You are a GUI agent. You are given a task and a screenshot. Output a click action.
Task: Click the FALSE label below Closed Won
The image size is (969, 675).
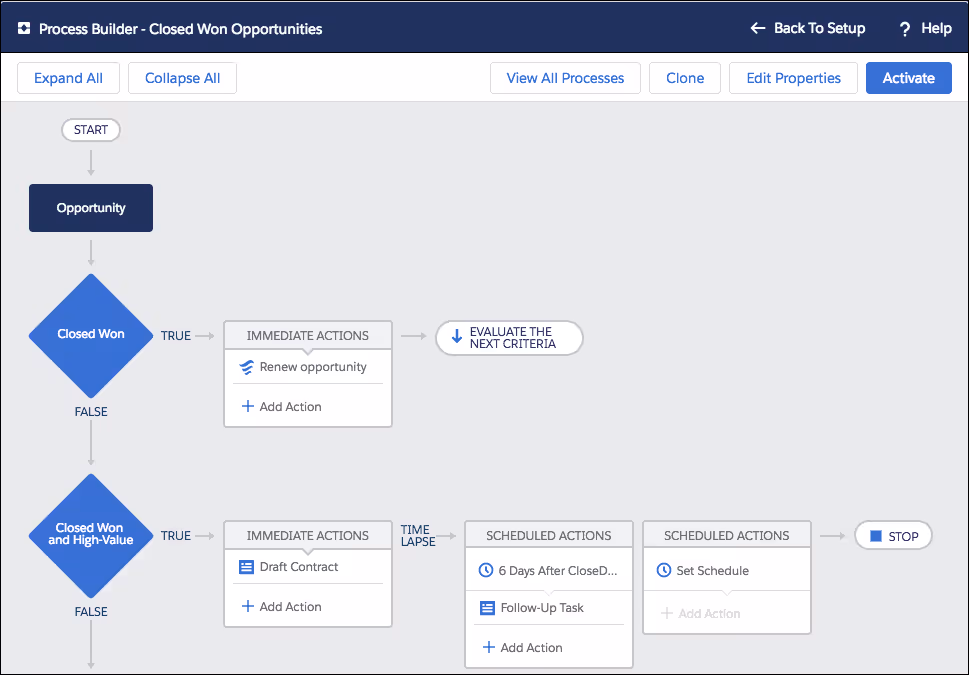tap(91, 412)
